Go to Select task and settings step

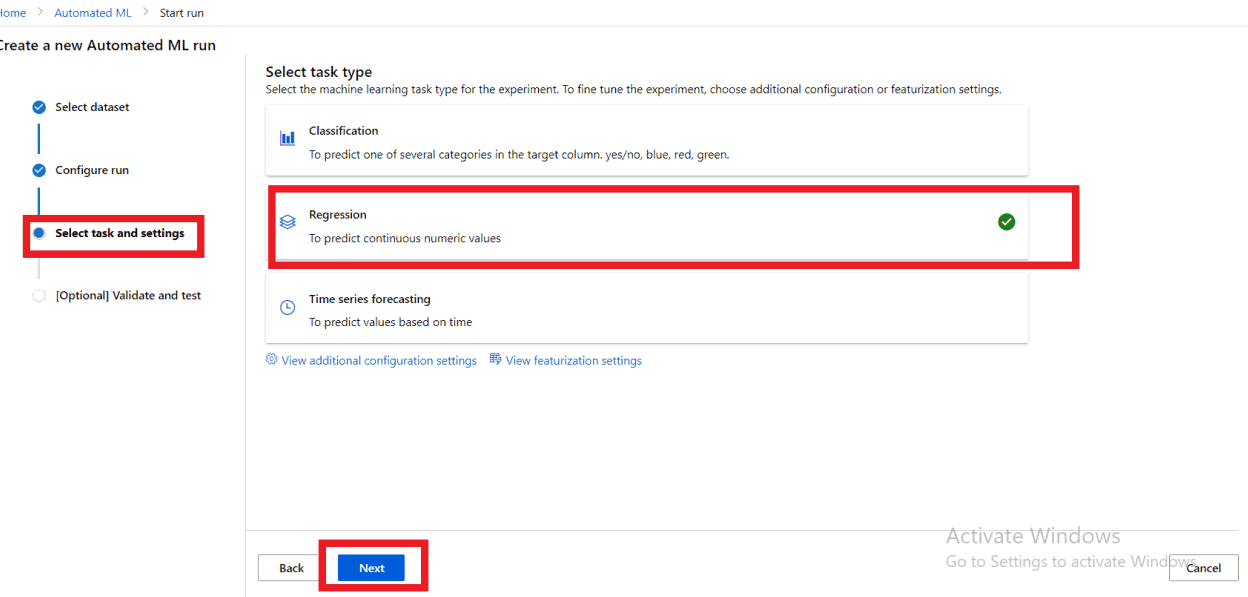[120, 233]
